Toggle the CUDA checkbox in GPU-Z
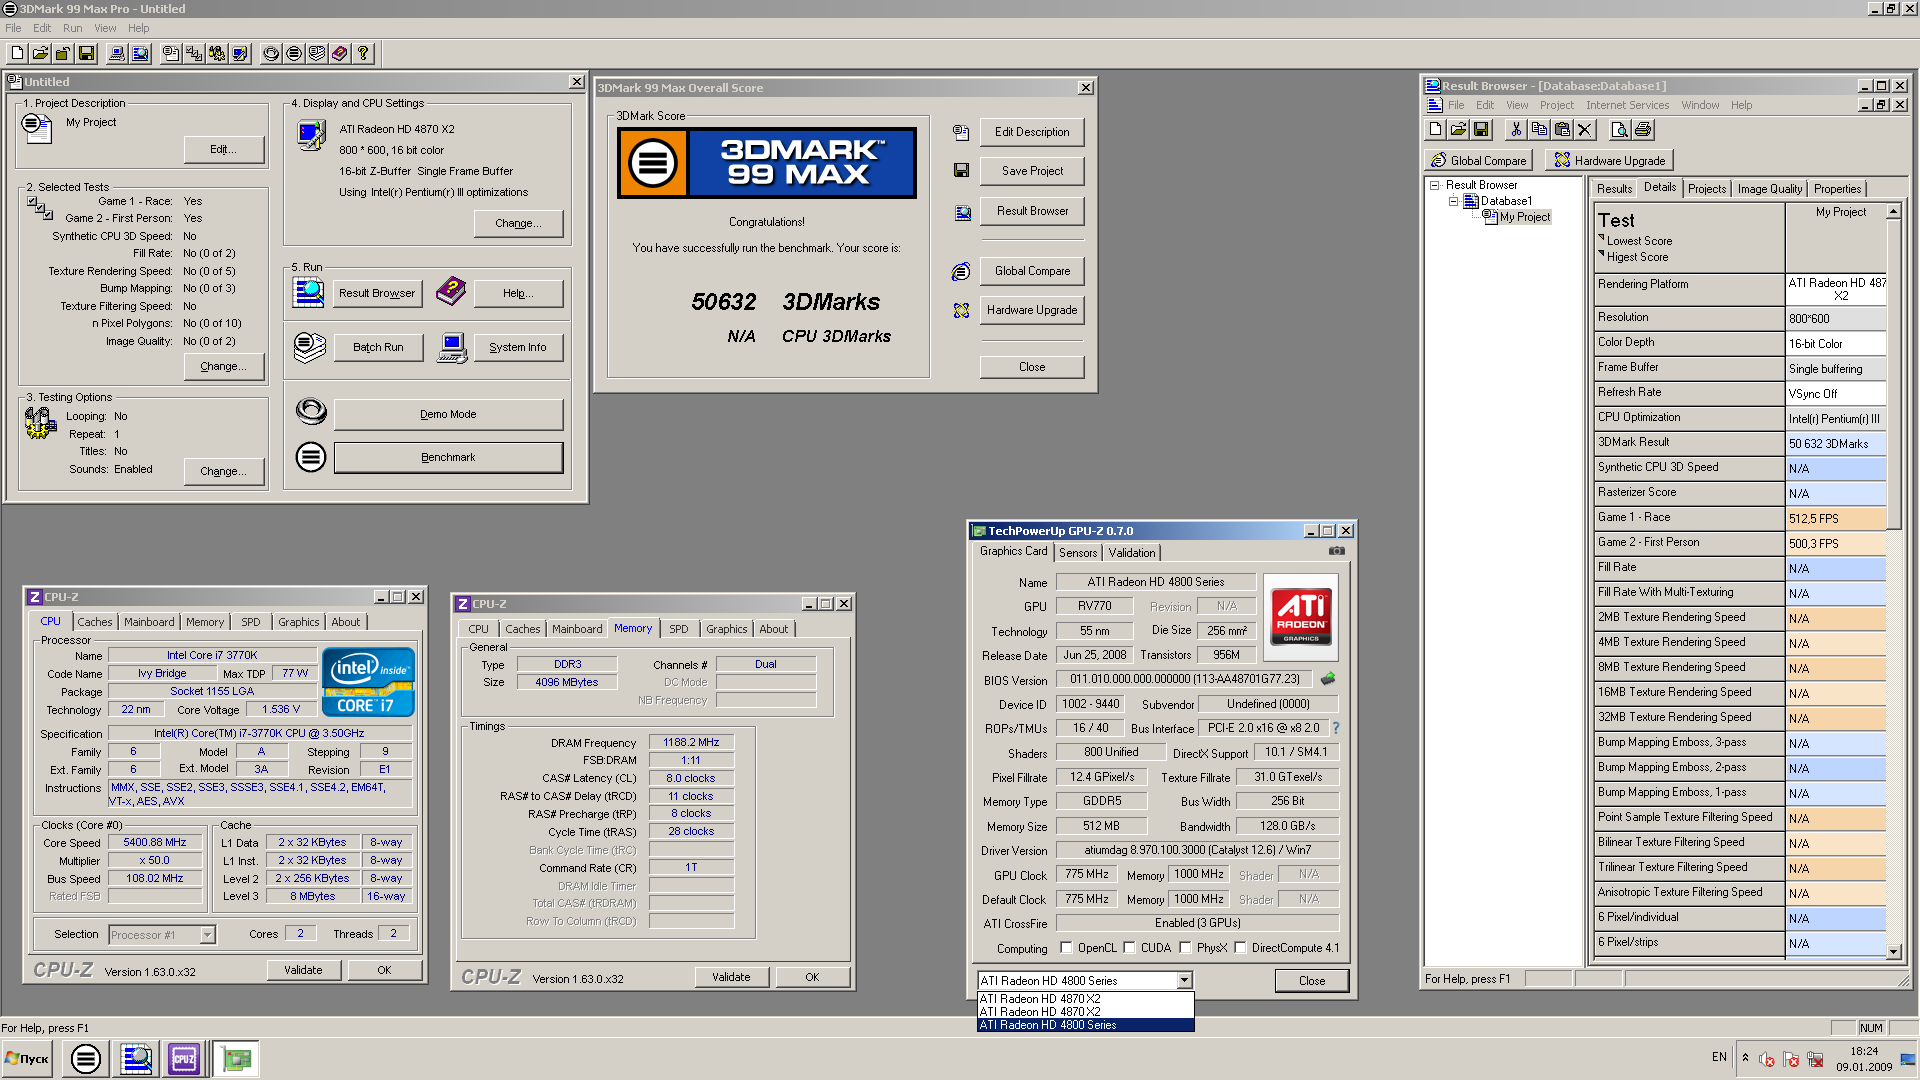Viewport: 1920px width, 1080px height. (x=1129, y=948)
